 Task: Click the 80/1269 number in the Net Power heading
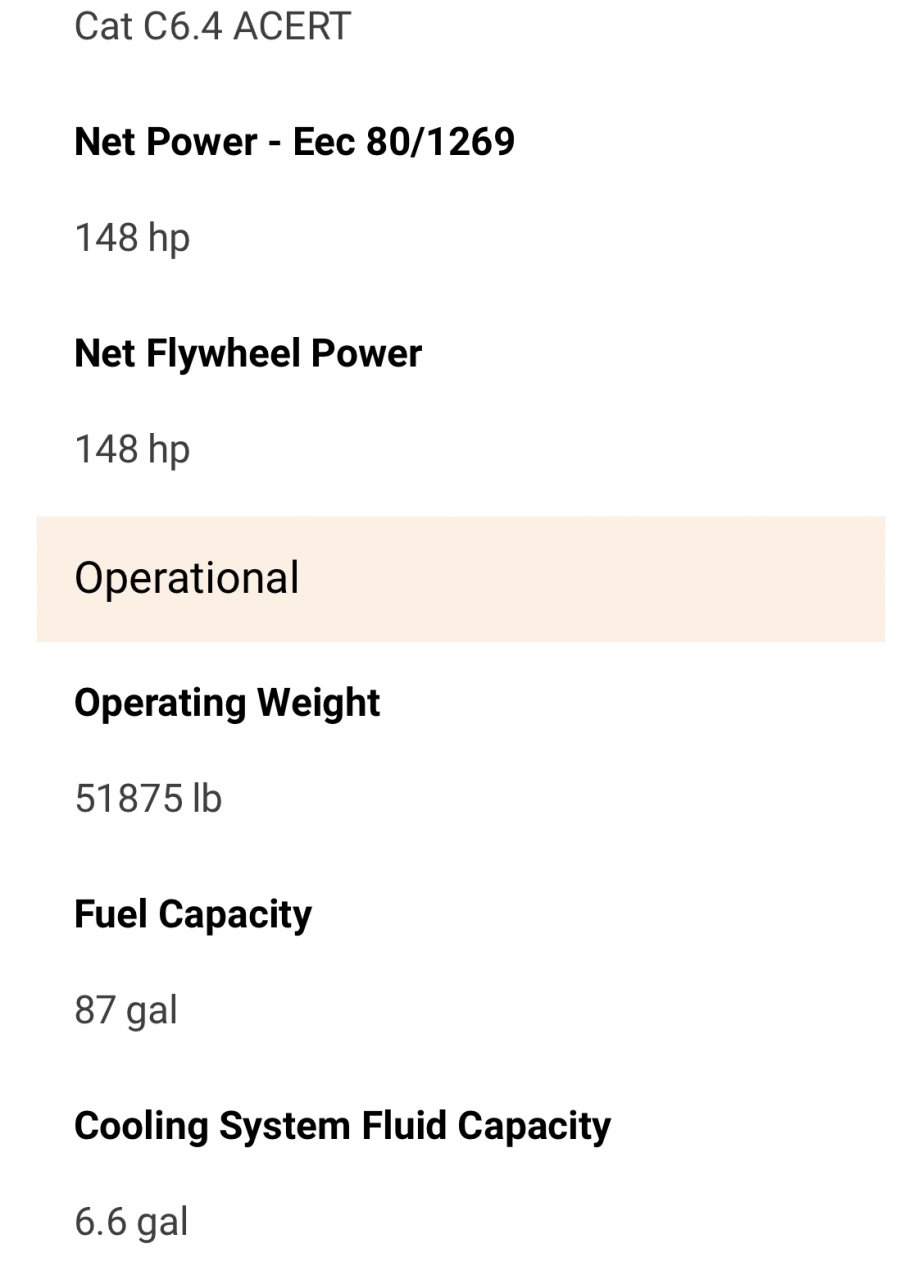(440, 142)
